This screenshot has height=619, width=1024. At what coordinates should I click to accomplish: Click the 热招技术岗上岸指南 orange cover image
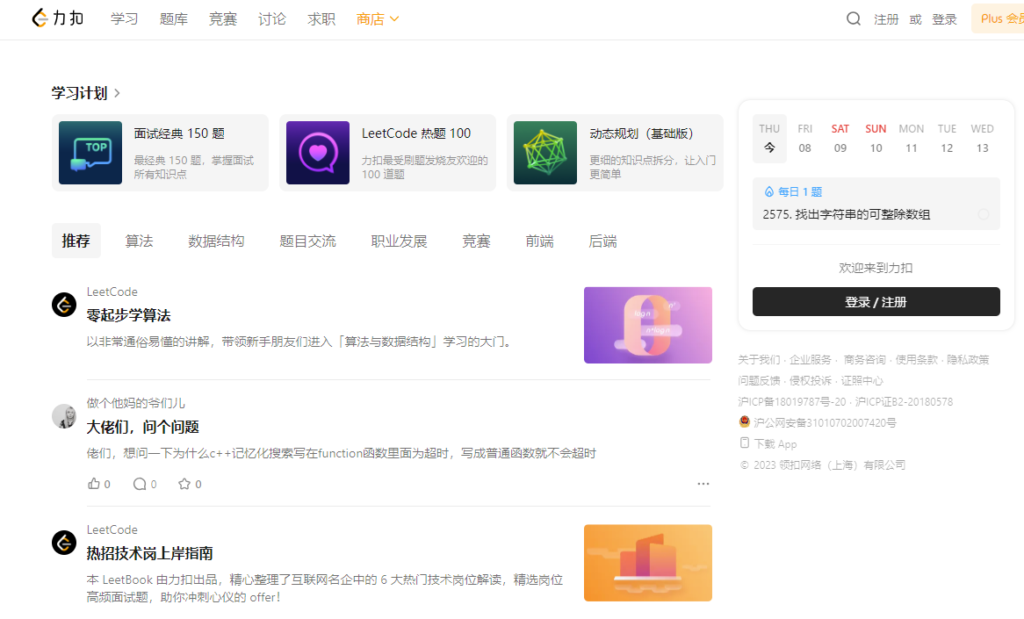click(648, 563)
